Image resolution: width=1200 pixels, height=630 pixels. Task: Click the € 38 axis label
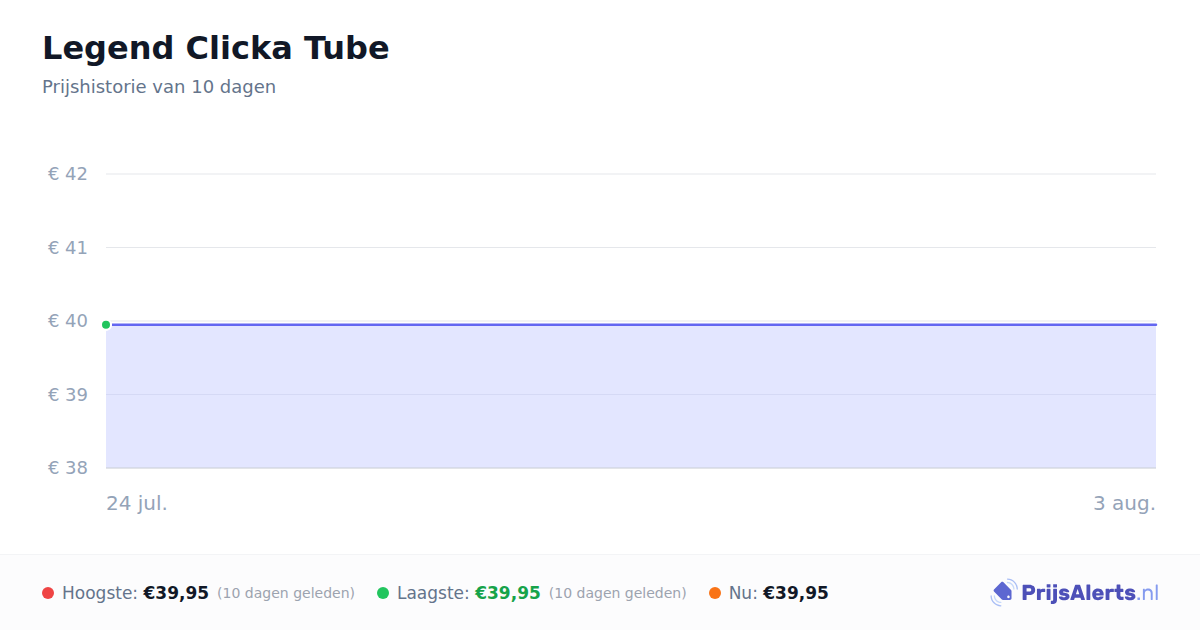click(x=68, y=468)
